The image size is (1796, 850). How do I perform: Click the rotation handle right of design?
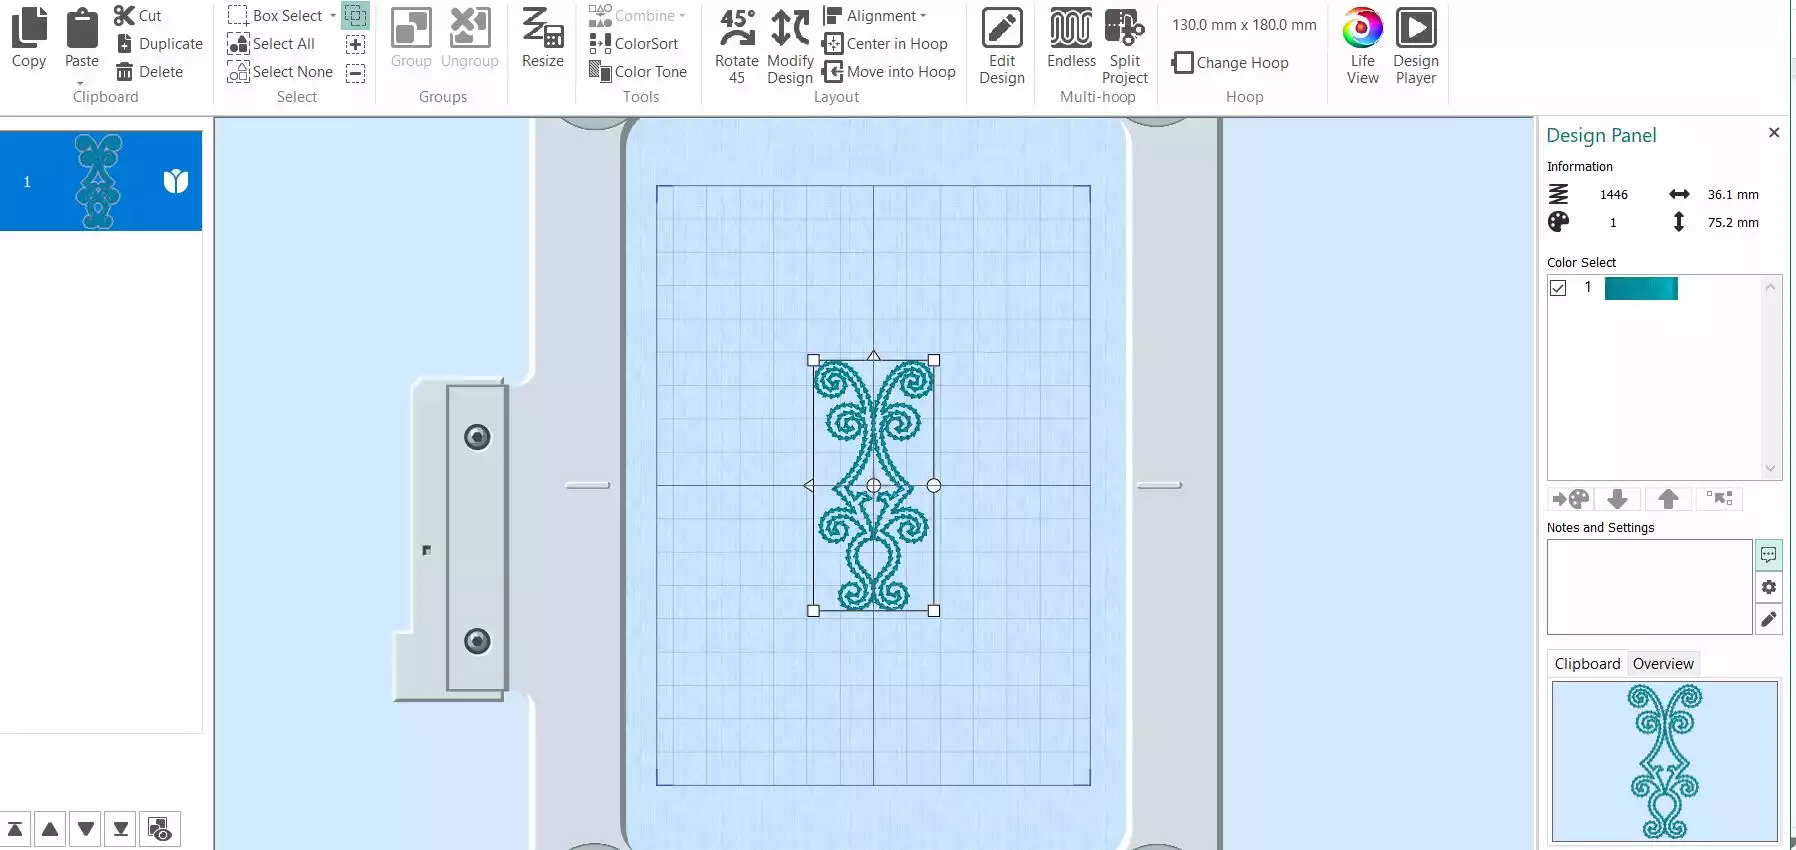(934, 485)
